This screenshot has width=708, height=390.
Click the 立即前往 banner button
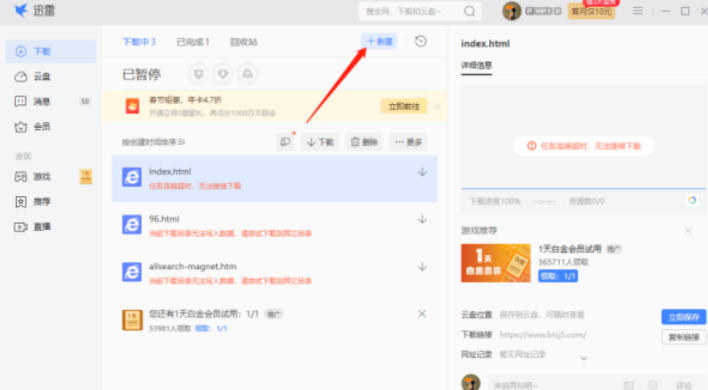pos(404,107)
